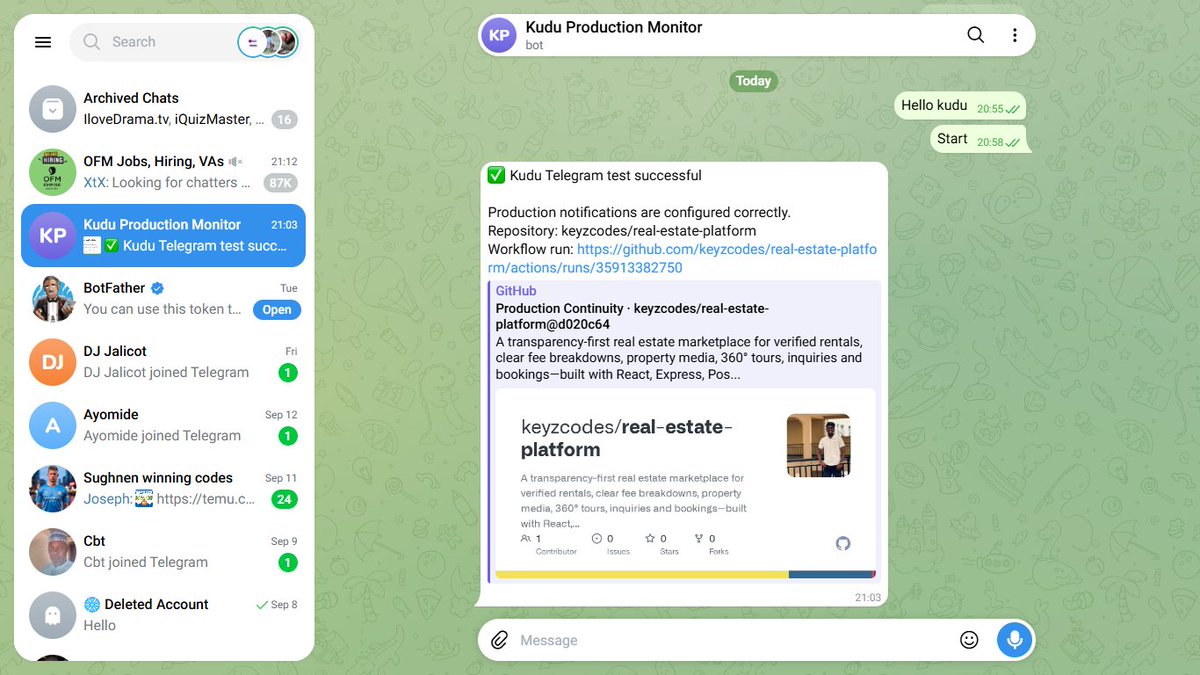Screen dimensions: 1200x675
Task: Click the profile photo in GitHub preview
Action: point(818,445)
